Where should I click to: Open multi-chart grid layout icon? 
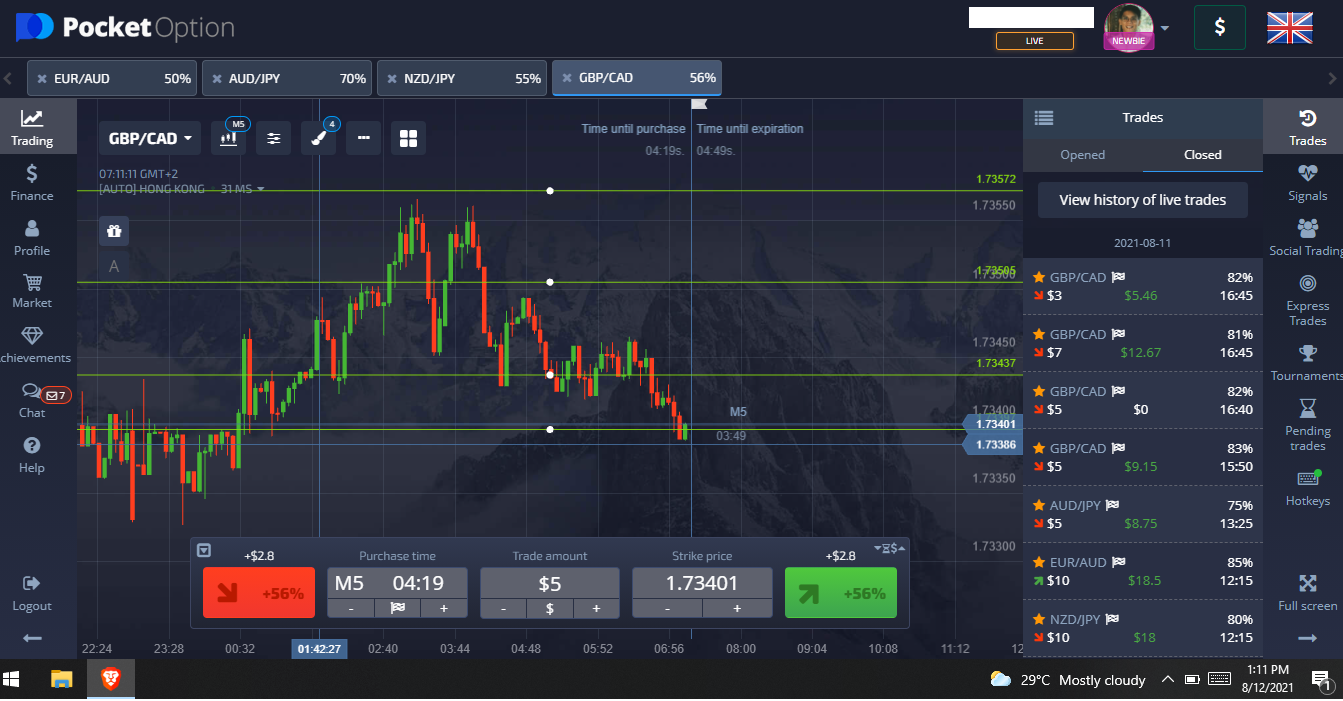tap(408, 138)
